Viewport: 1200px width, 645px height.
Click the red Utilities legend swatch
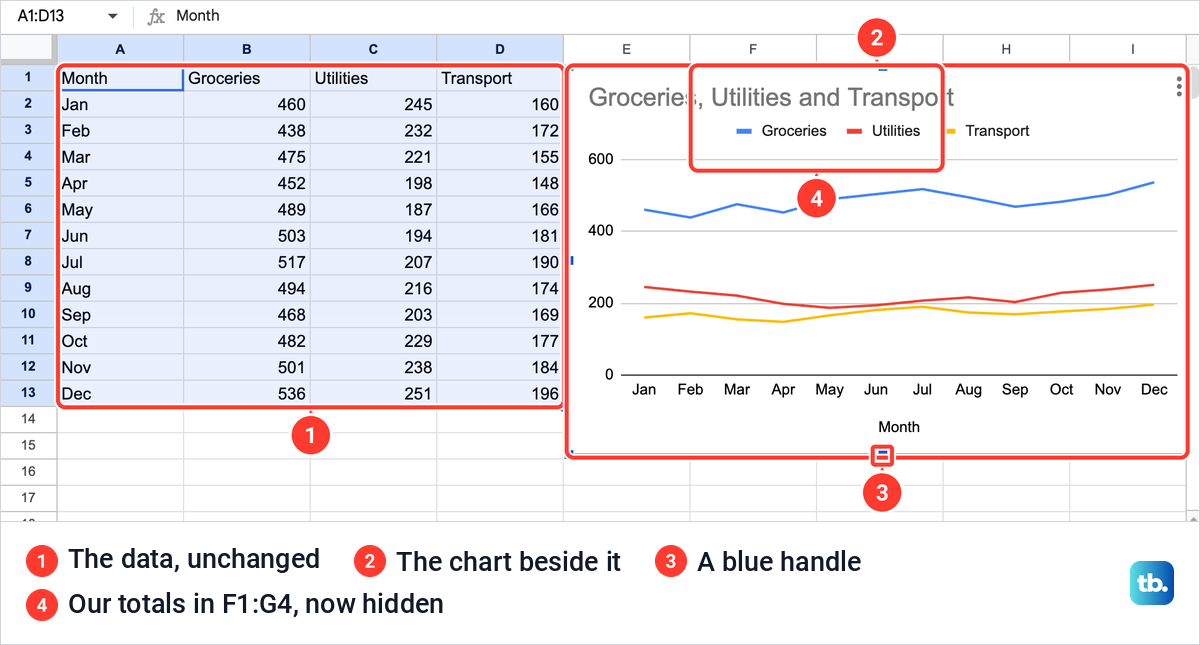(855, 131)
